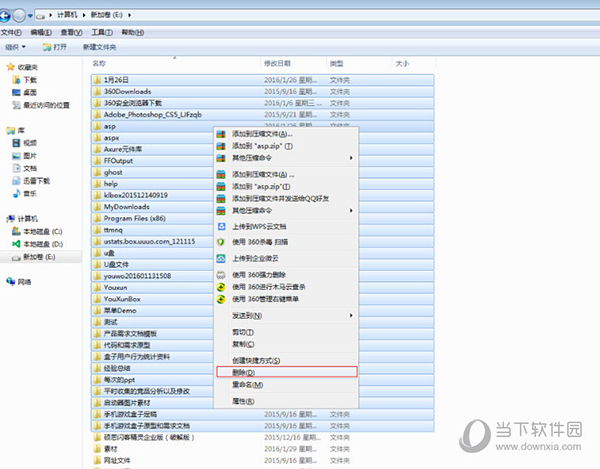Sort by the 名称 column header

tap(99, 64)
